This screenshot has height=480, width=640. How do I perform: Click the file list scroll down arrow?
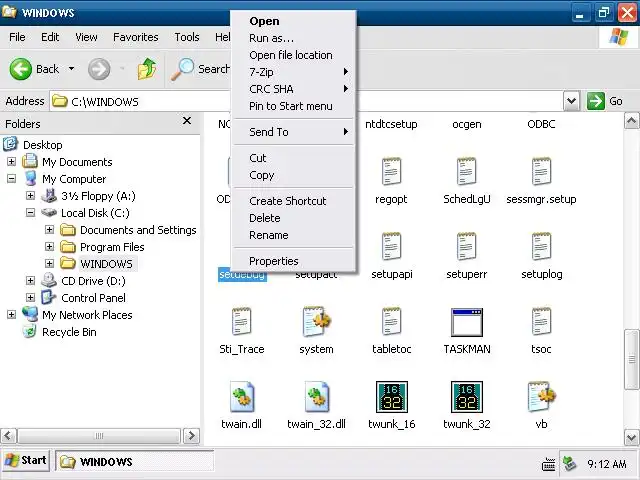click(x=631, y=438)
